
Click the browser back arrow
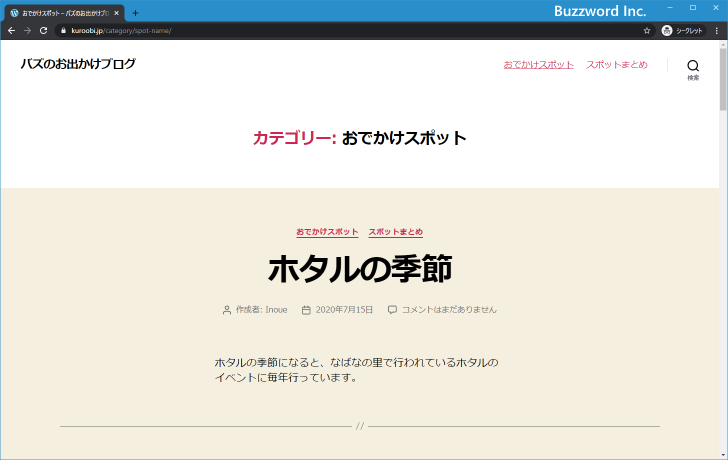point(11,31)
